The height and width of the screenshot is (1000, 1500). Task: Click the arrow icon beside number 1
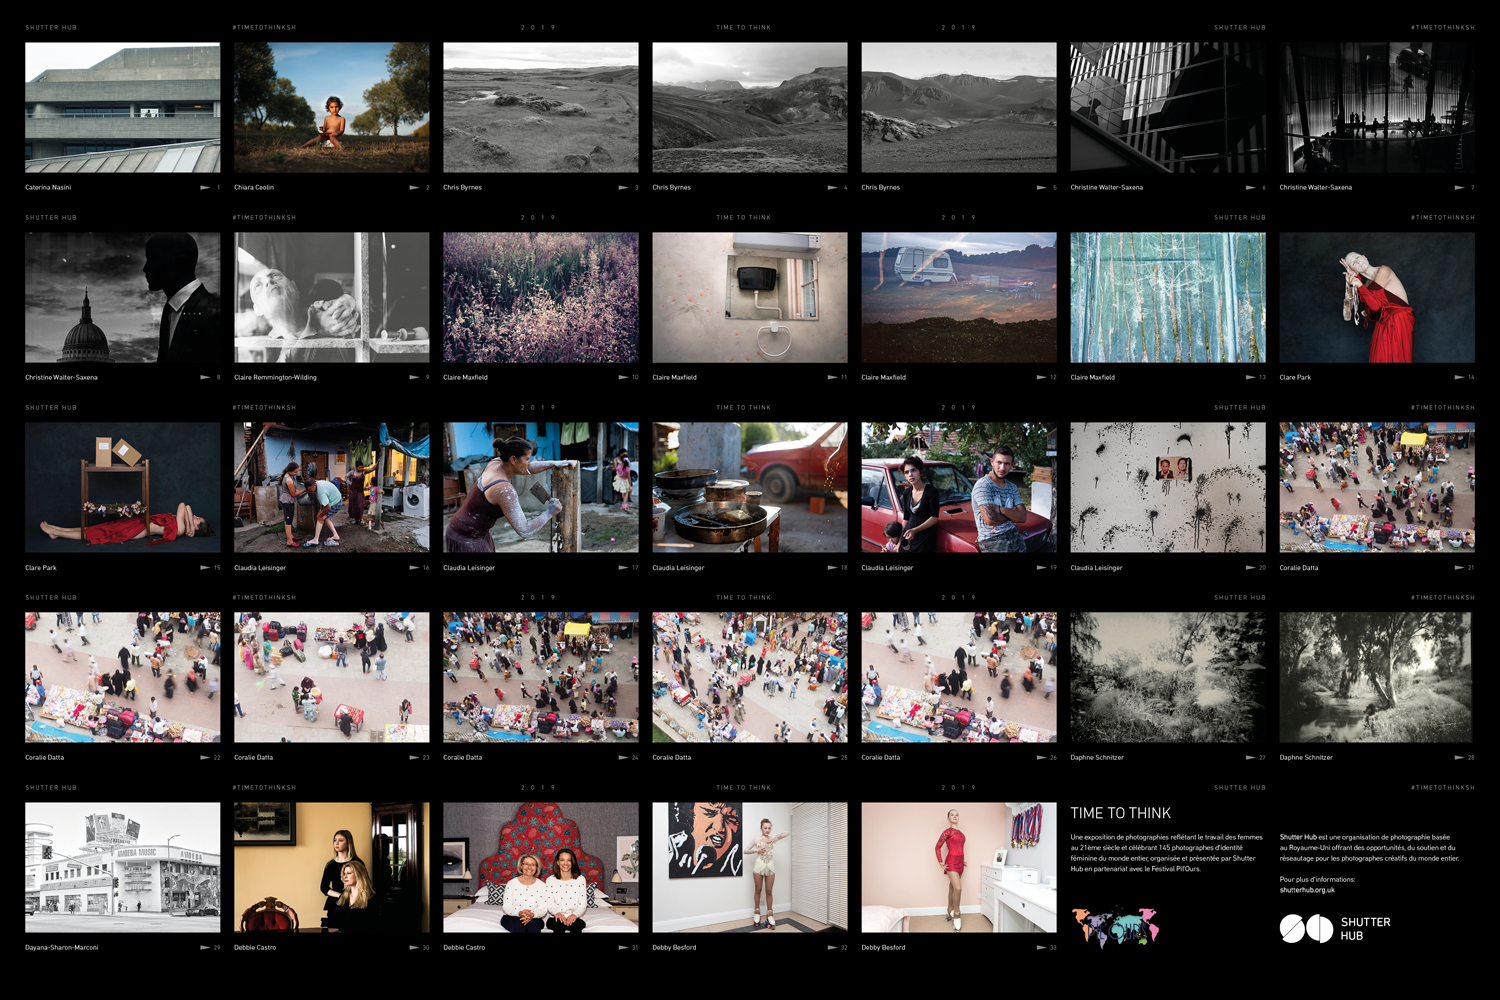coord(205,187)
